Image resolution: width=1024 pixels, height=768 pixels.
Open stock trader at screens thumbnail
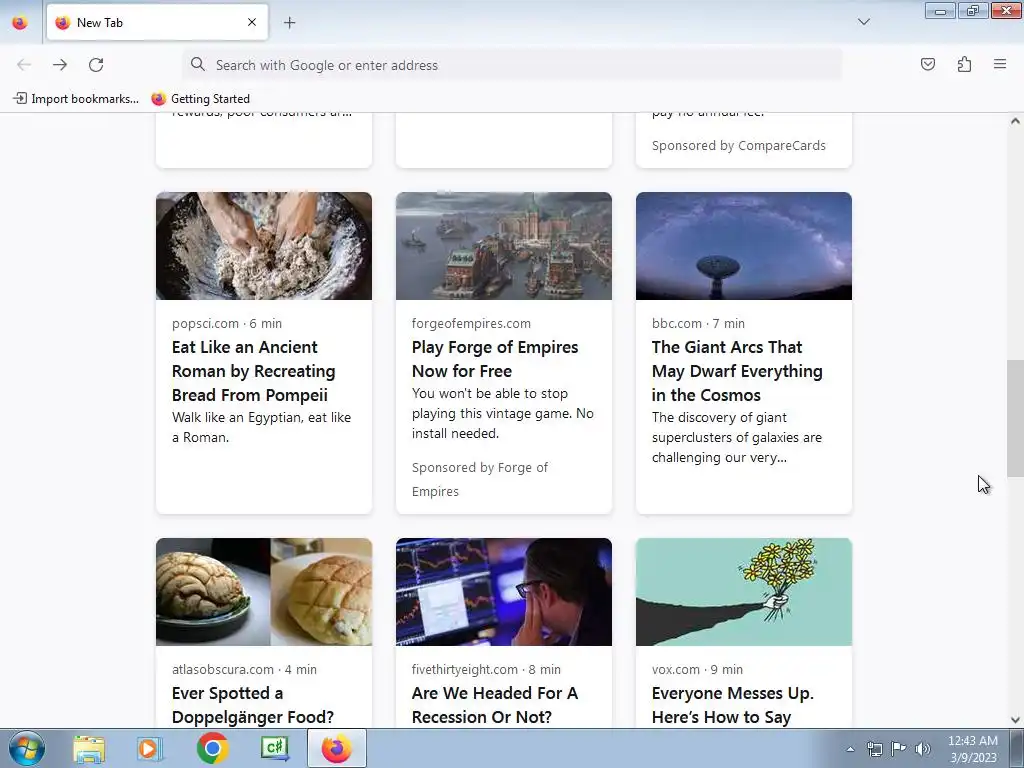coord(504,592)
